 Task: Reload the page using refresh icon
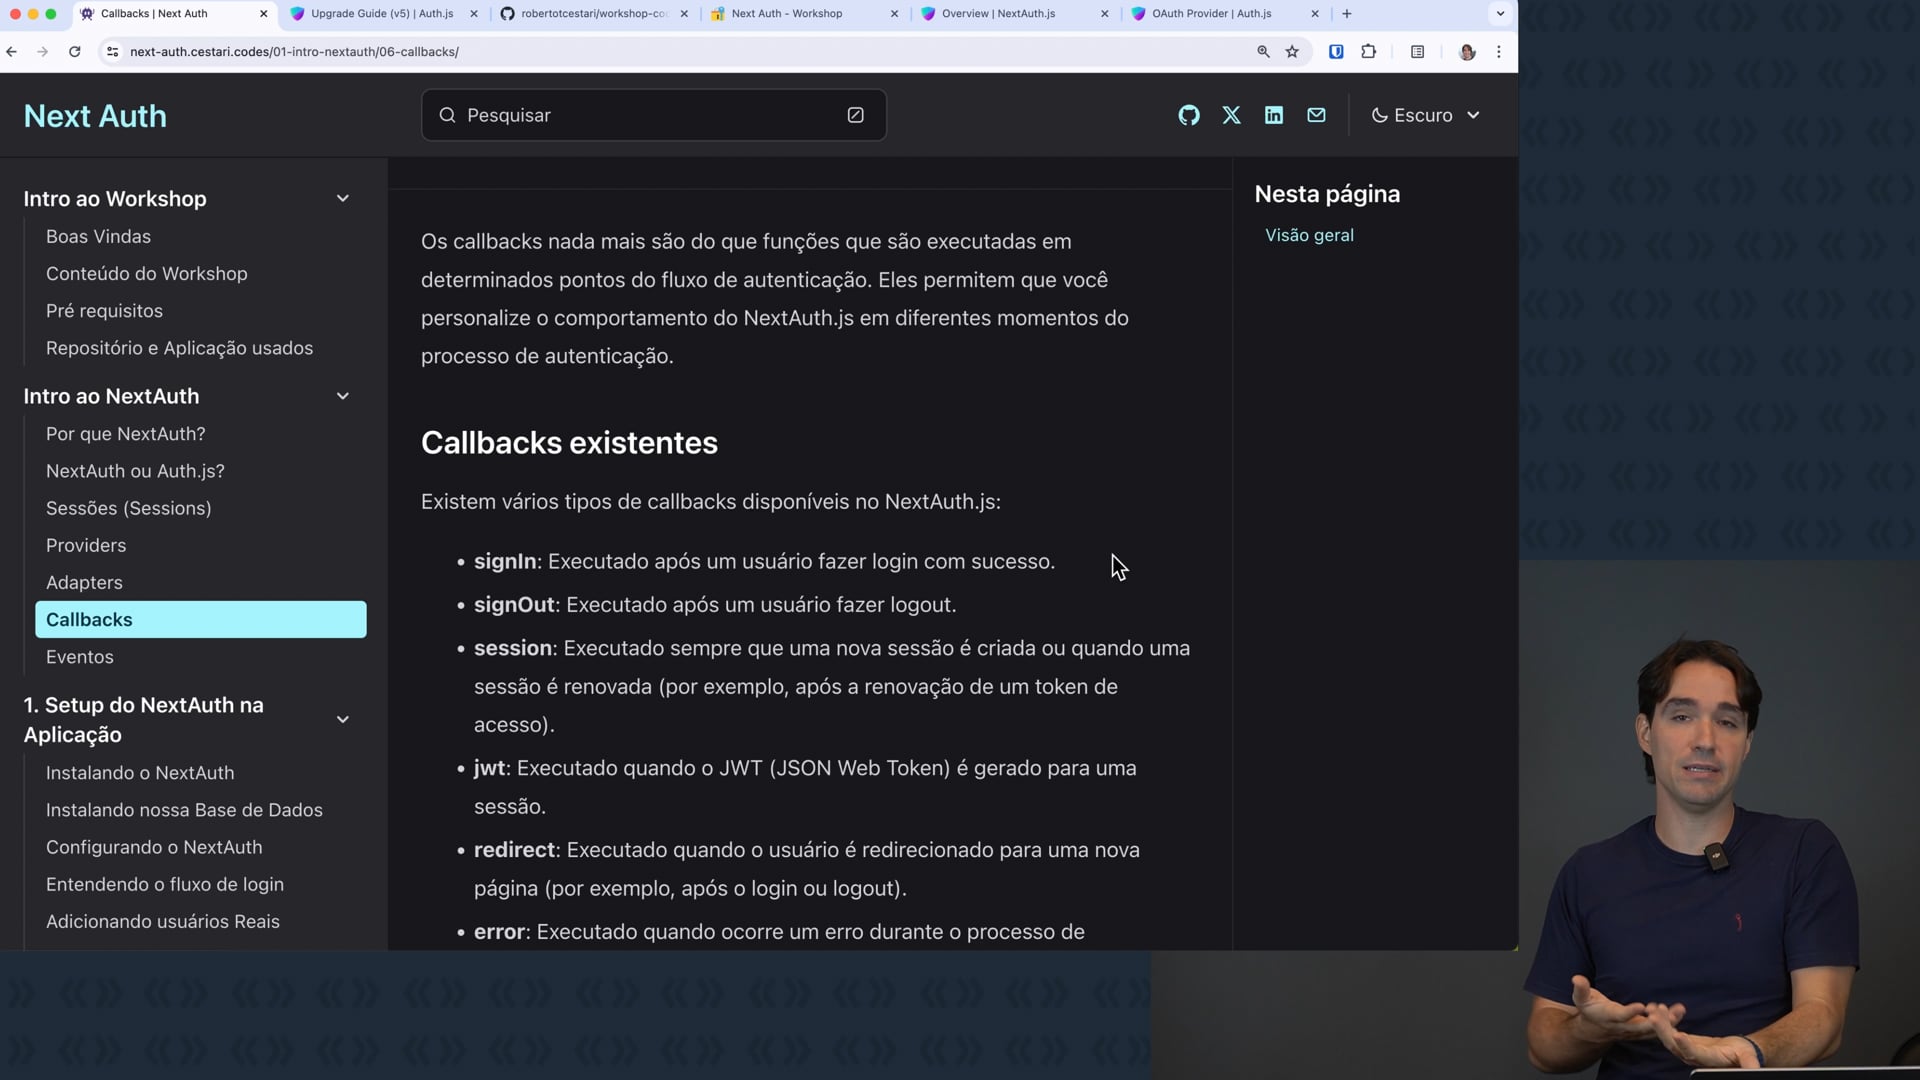pyautogui.click(x=74, y=52)
